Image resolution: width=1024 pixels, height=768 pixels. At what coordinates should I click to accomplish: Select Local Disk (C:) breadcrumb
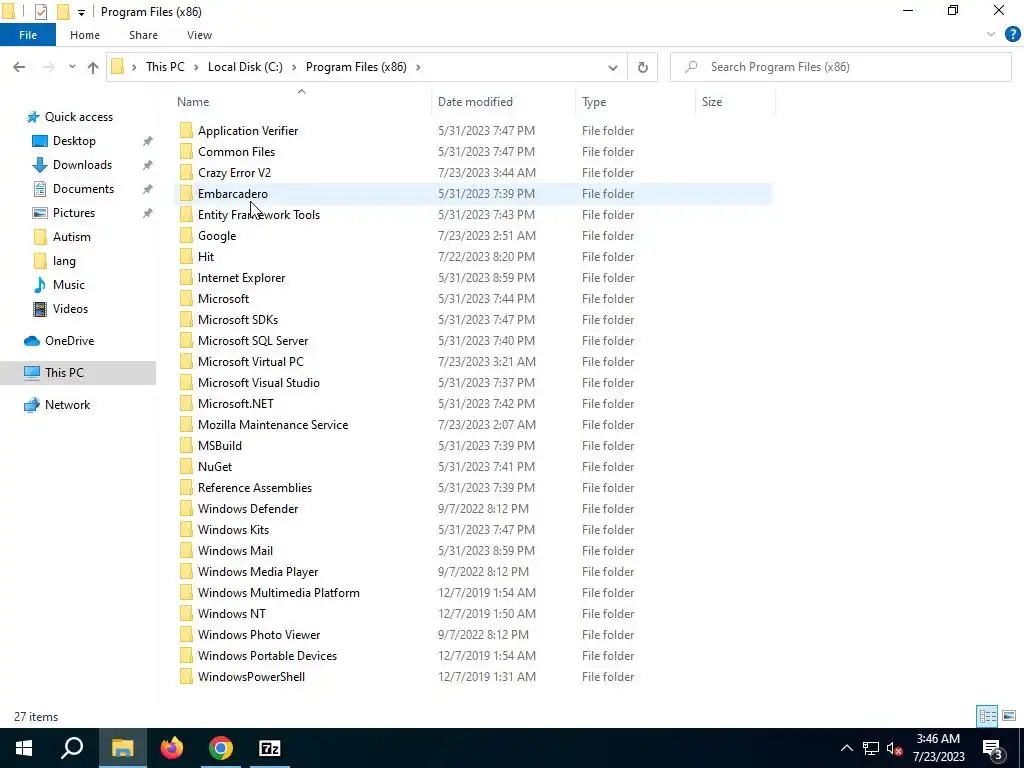tap(245, 67)
